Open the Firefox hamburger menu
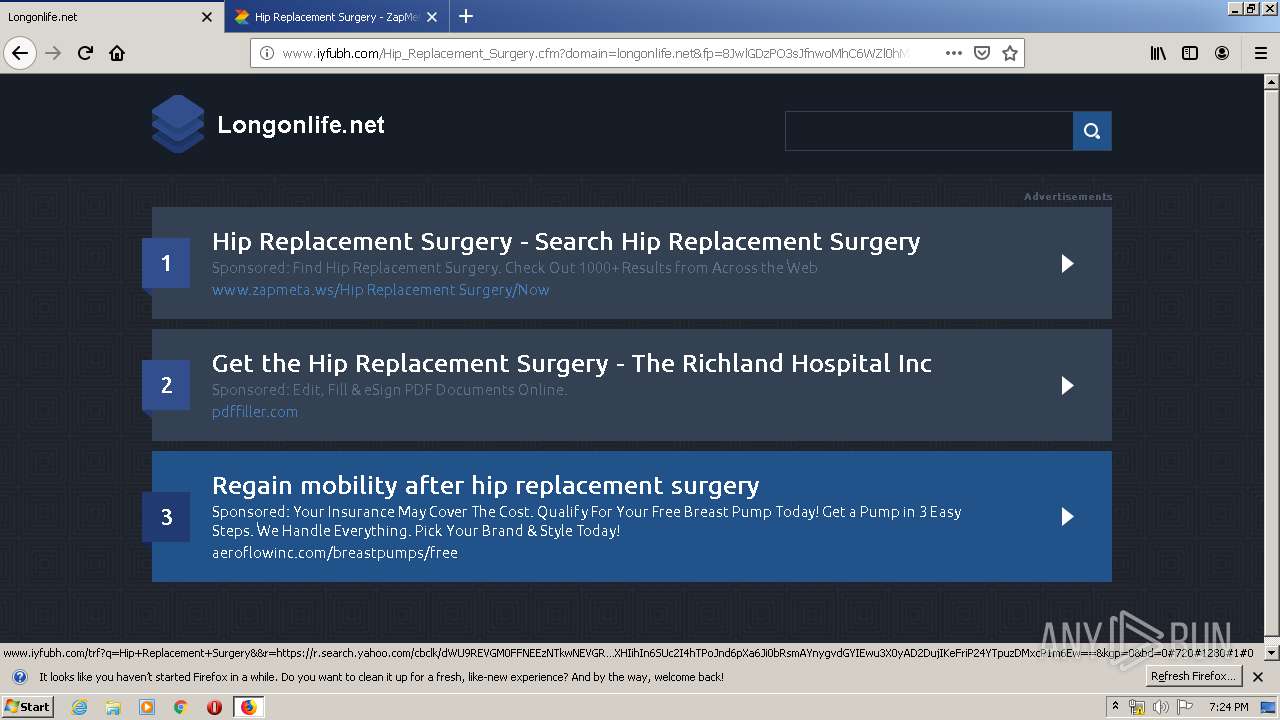This screenshot has height=720, width=1280. 1260,53
